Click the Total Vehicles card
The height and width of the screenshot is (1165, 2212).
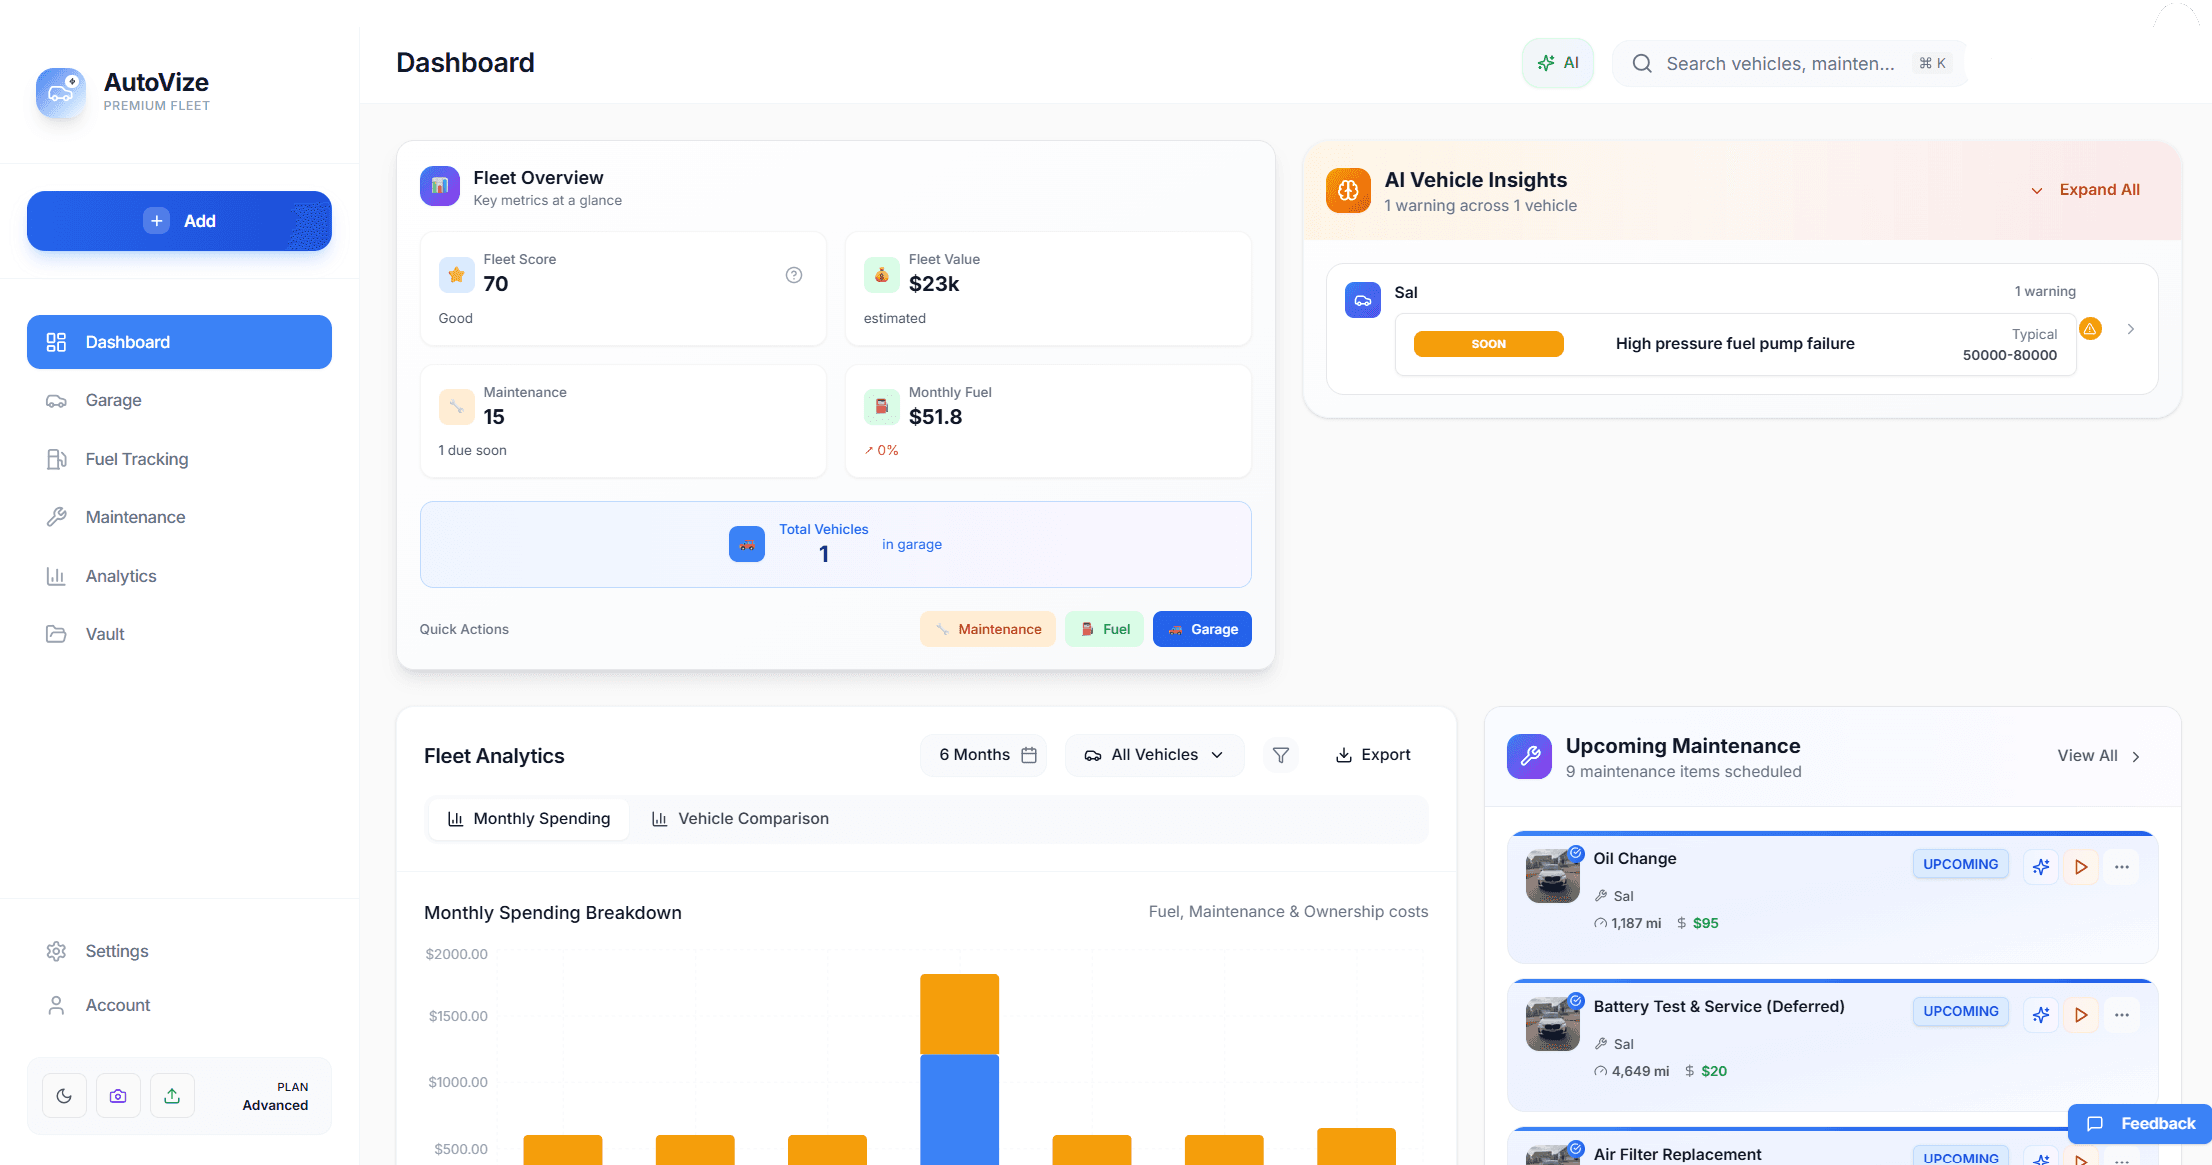[836, 545]
